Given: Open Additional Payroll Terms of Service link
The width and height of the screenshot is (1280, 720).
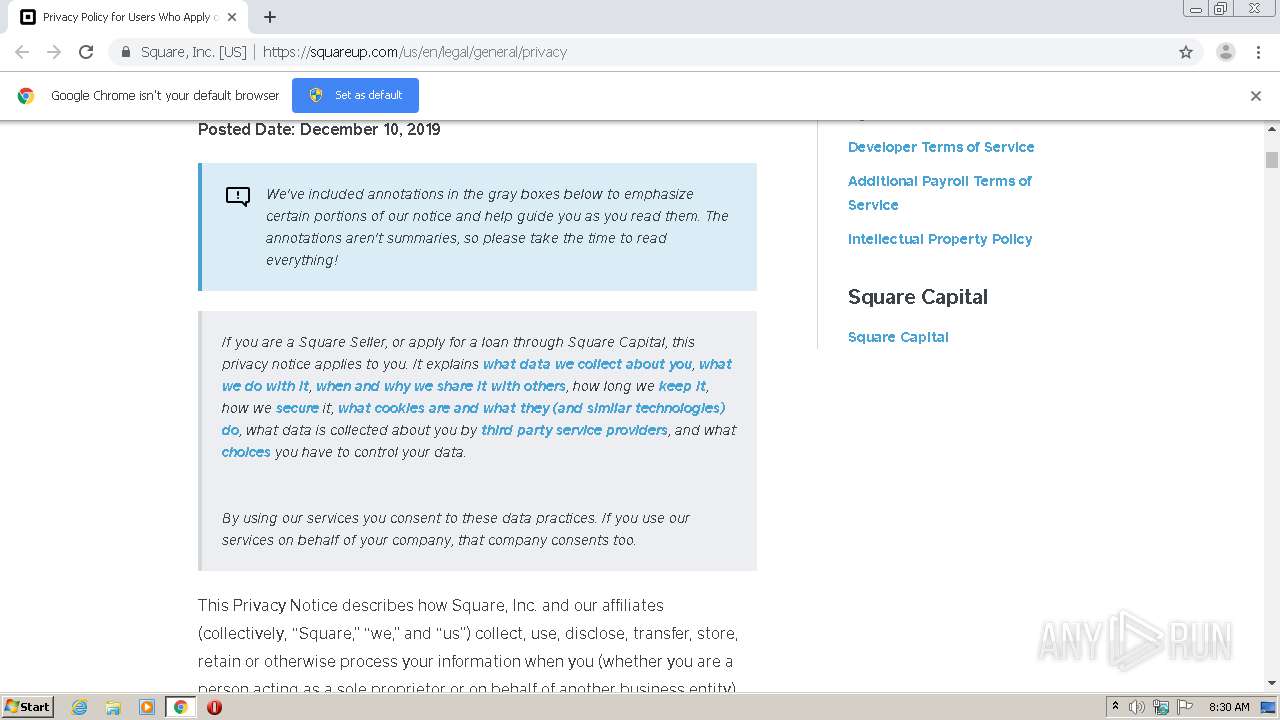Looking at the screenshot, I should 940,193.
